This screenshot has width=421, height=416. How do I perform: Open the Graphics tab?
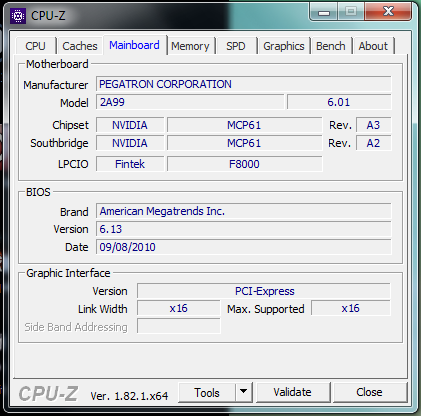(x=284, y=46)
